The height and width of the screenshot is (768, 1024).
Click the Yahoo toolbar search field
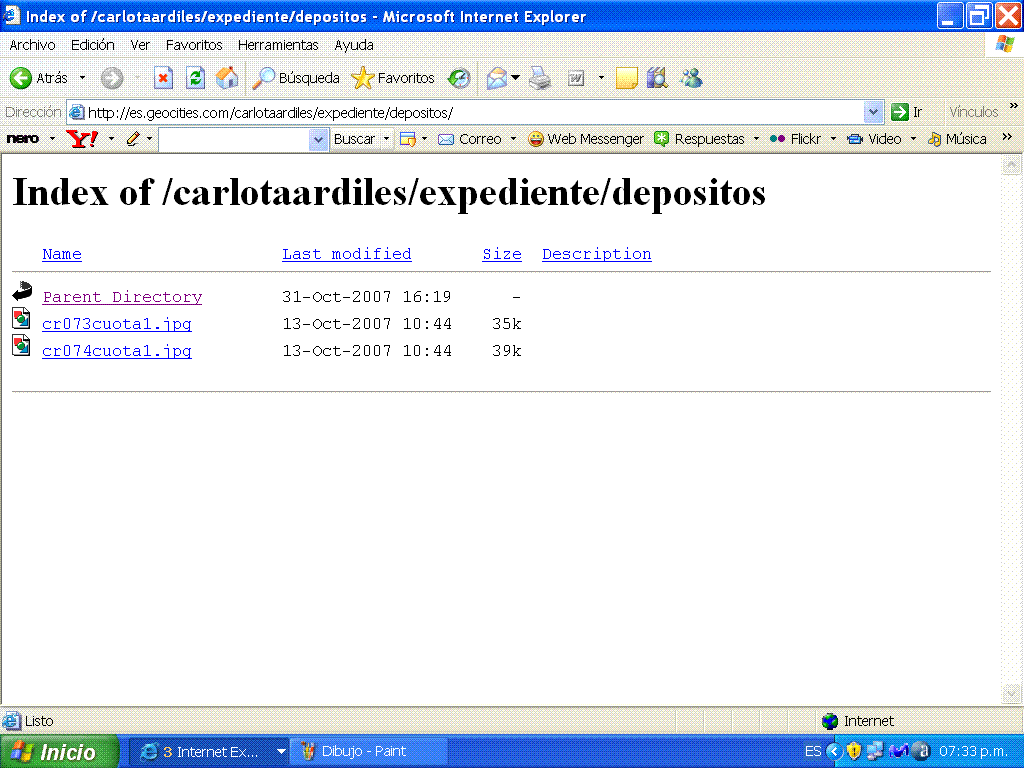(x=234, y=139)
